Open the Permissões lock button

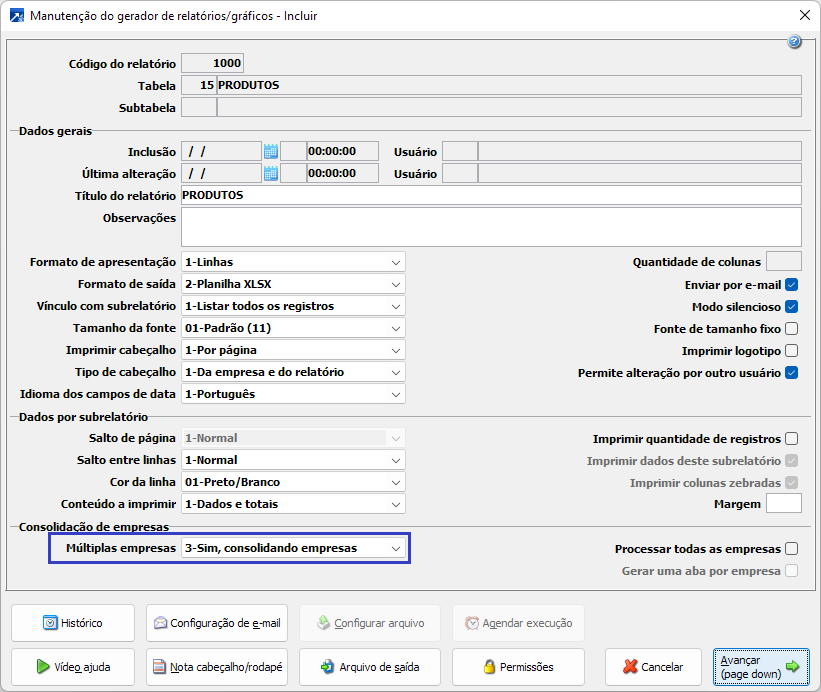pyautogui.click(x=518, y=667)
